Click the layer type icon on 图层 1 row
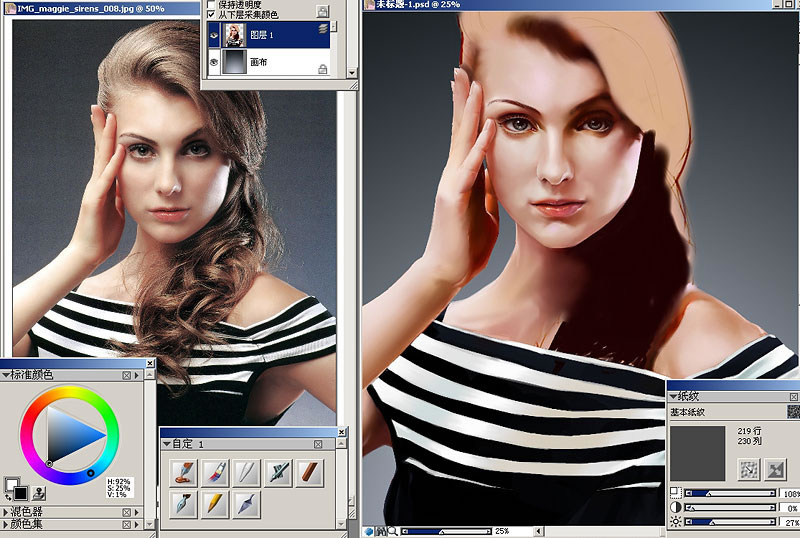800x538 pixels. click(323, 29)
